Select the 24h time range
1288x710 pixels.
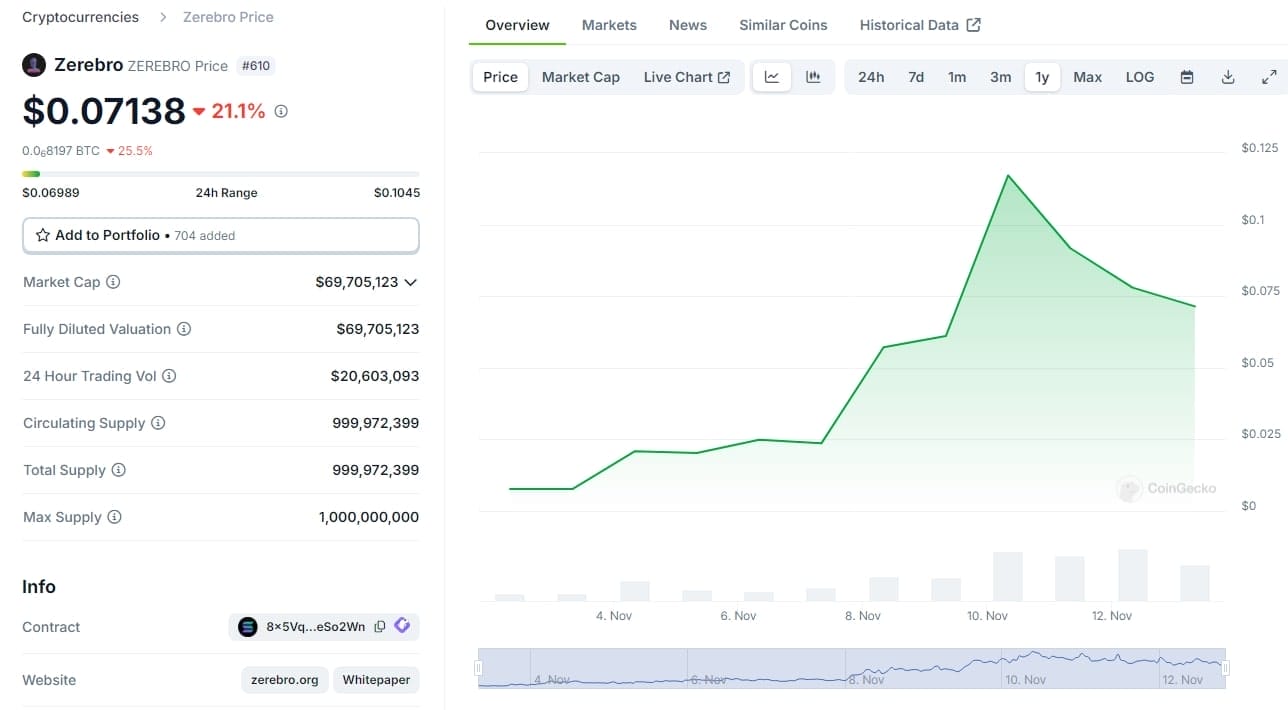pyautogui.click(x=871, y=77)
